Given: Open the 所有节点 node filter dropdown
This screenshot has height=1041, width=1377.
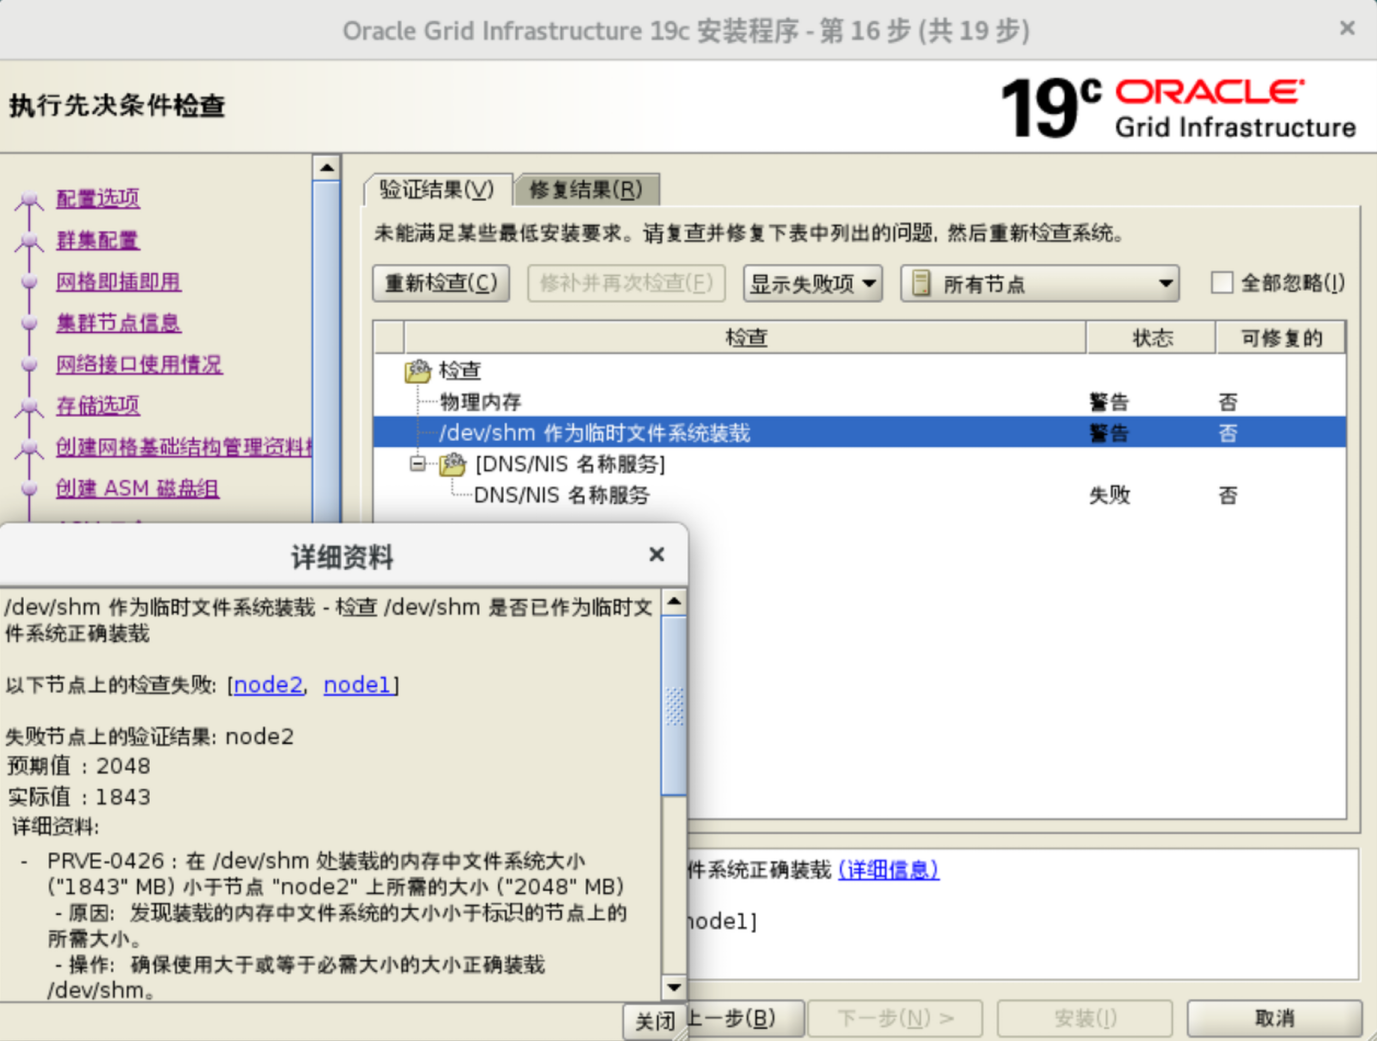Looking at the screenshot, I should [1040, 284].
